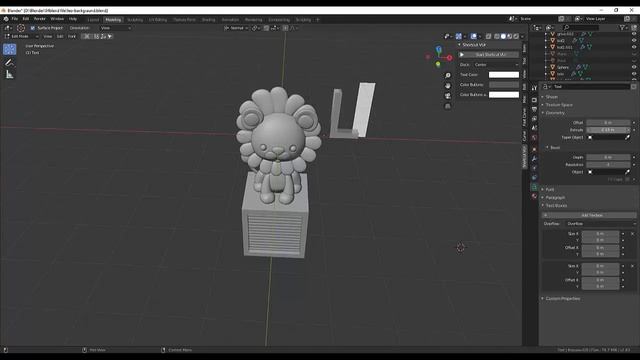Activate the cursor select tool
Screen dimensions: 640x360
pyautogui.click(x=9, y=49)
